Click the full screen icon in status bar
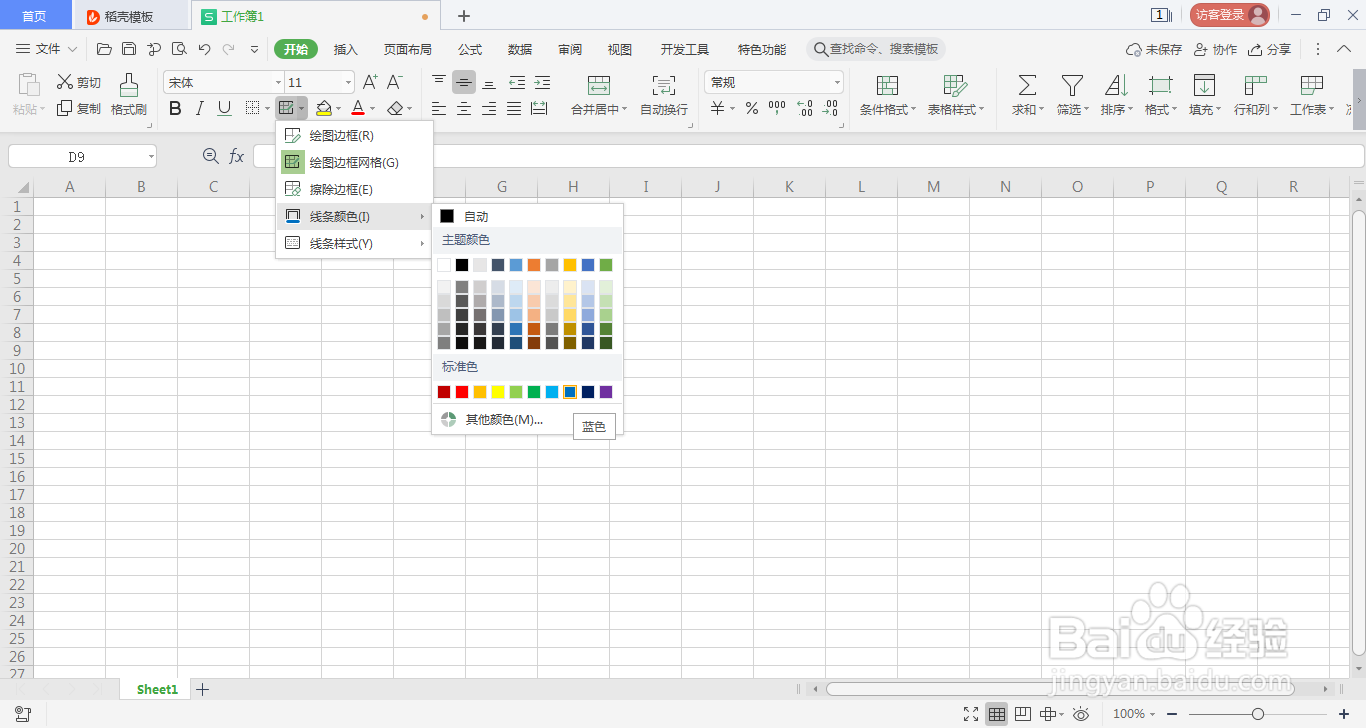This screenshot has height=728, width=1366. 971,714
